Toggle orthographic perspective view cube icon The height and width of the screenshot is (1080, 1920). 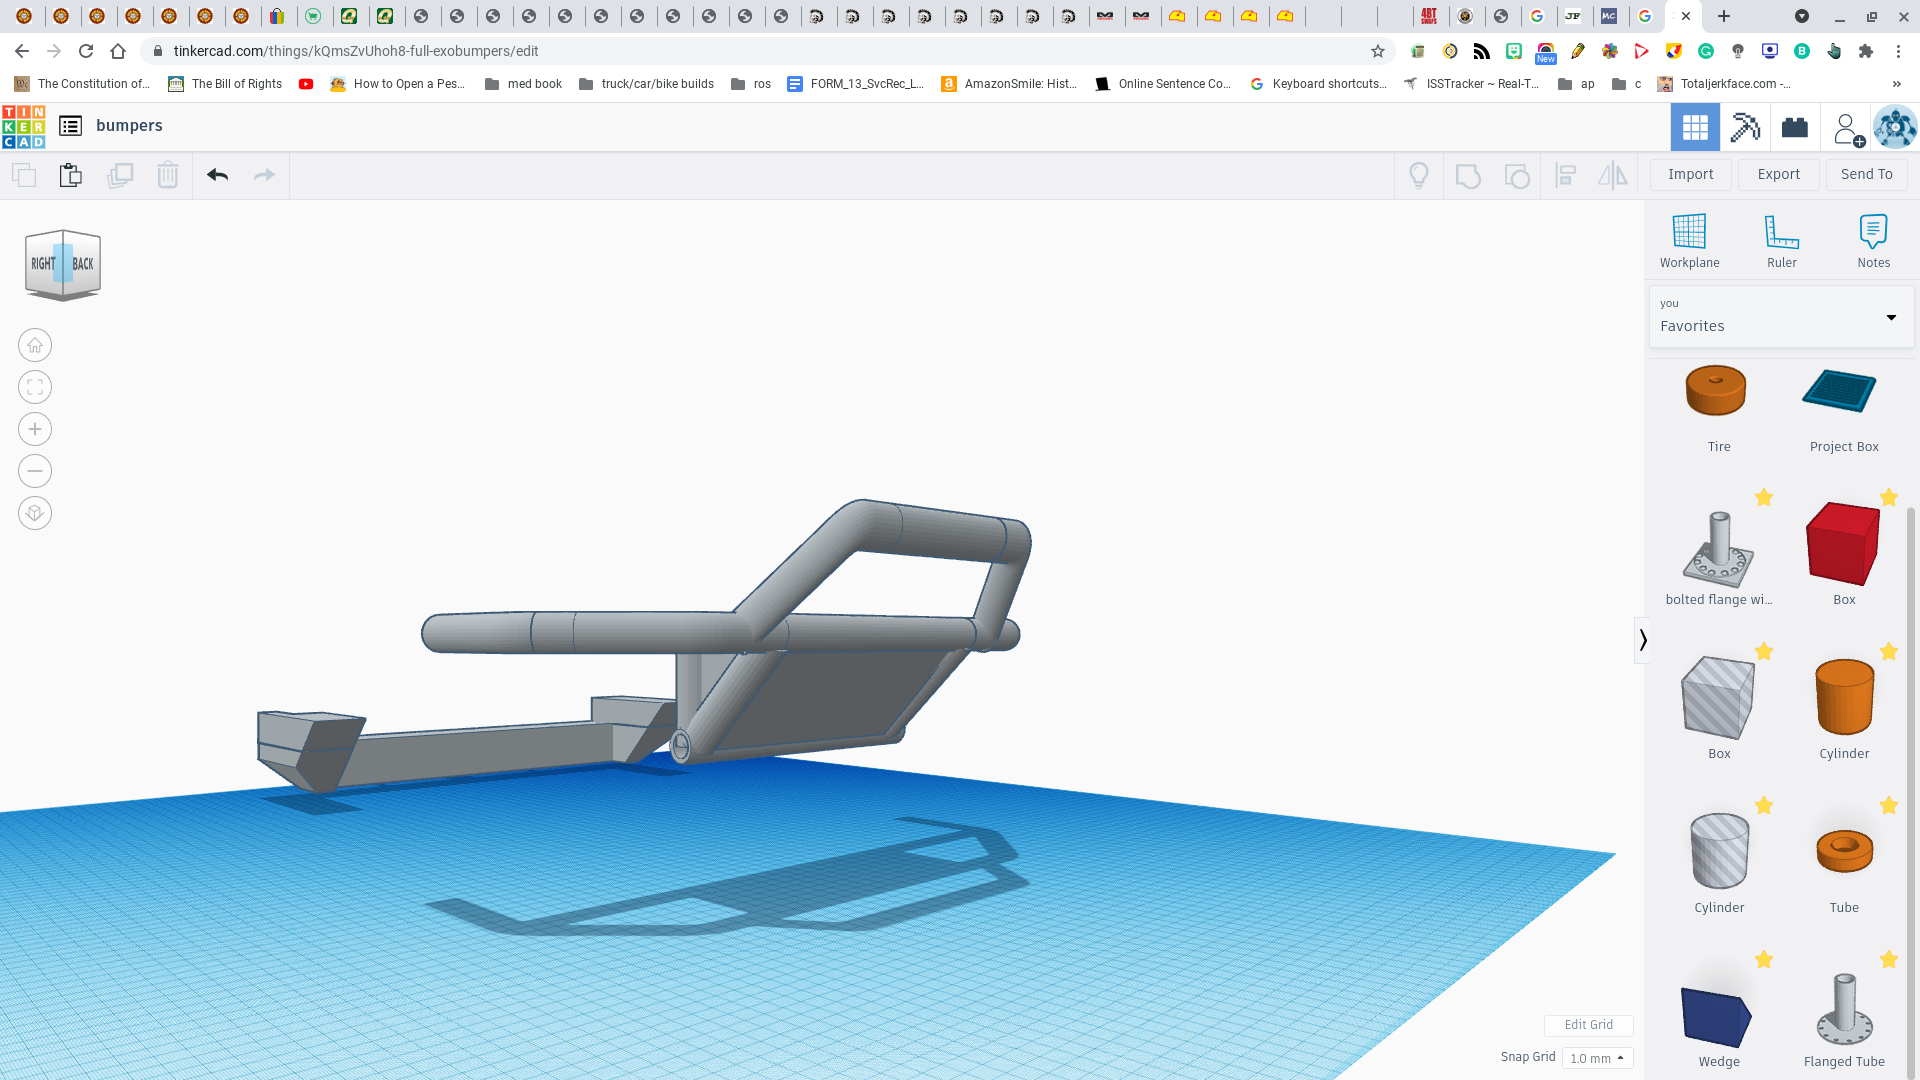click(35, 513)
